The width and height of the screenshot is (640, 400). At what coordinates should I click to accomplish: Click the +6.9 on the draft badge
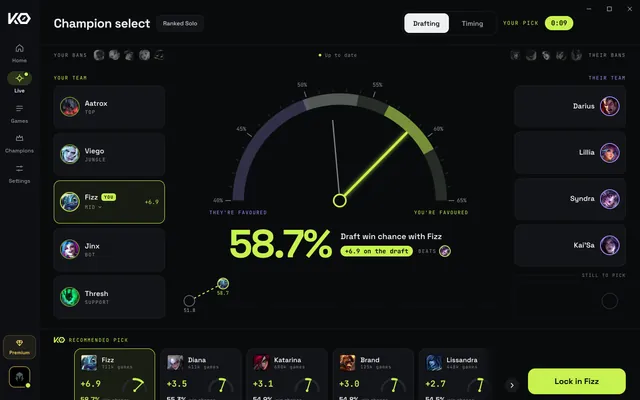pyautogui.click(x=377, y=251)
